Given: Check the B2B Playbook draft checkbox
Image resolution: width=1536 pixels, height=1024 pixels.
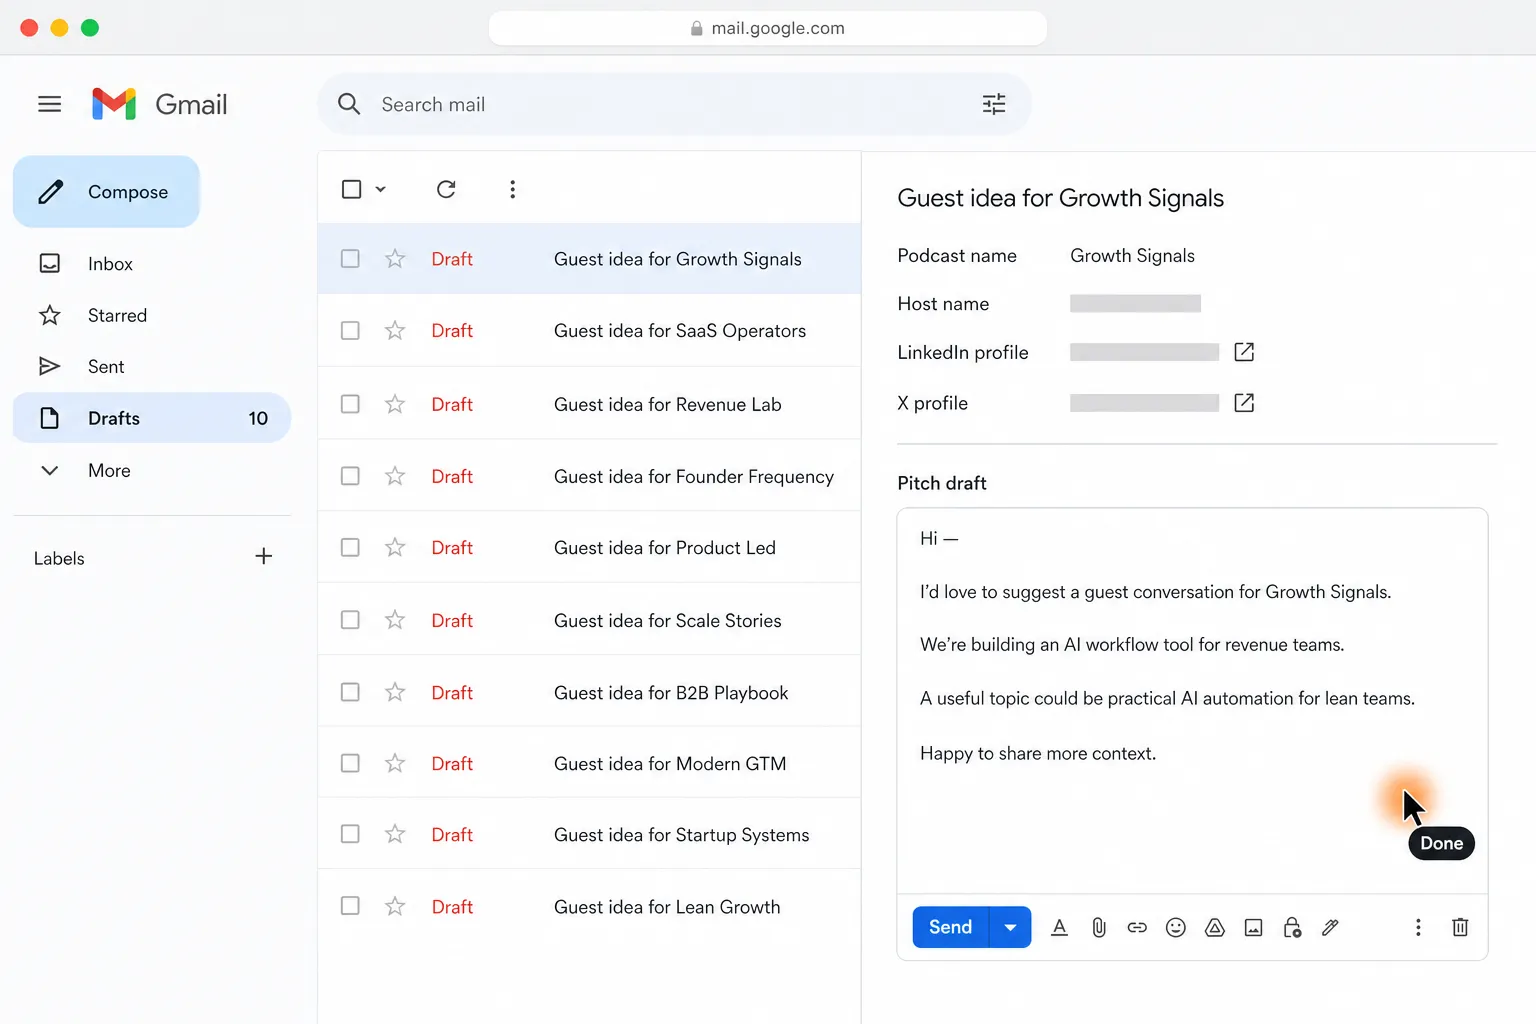Looking at the screenshot, I should (350, 692).
